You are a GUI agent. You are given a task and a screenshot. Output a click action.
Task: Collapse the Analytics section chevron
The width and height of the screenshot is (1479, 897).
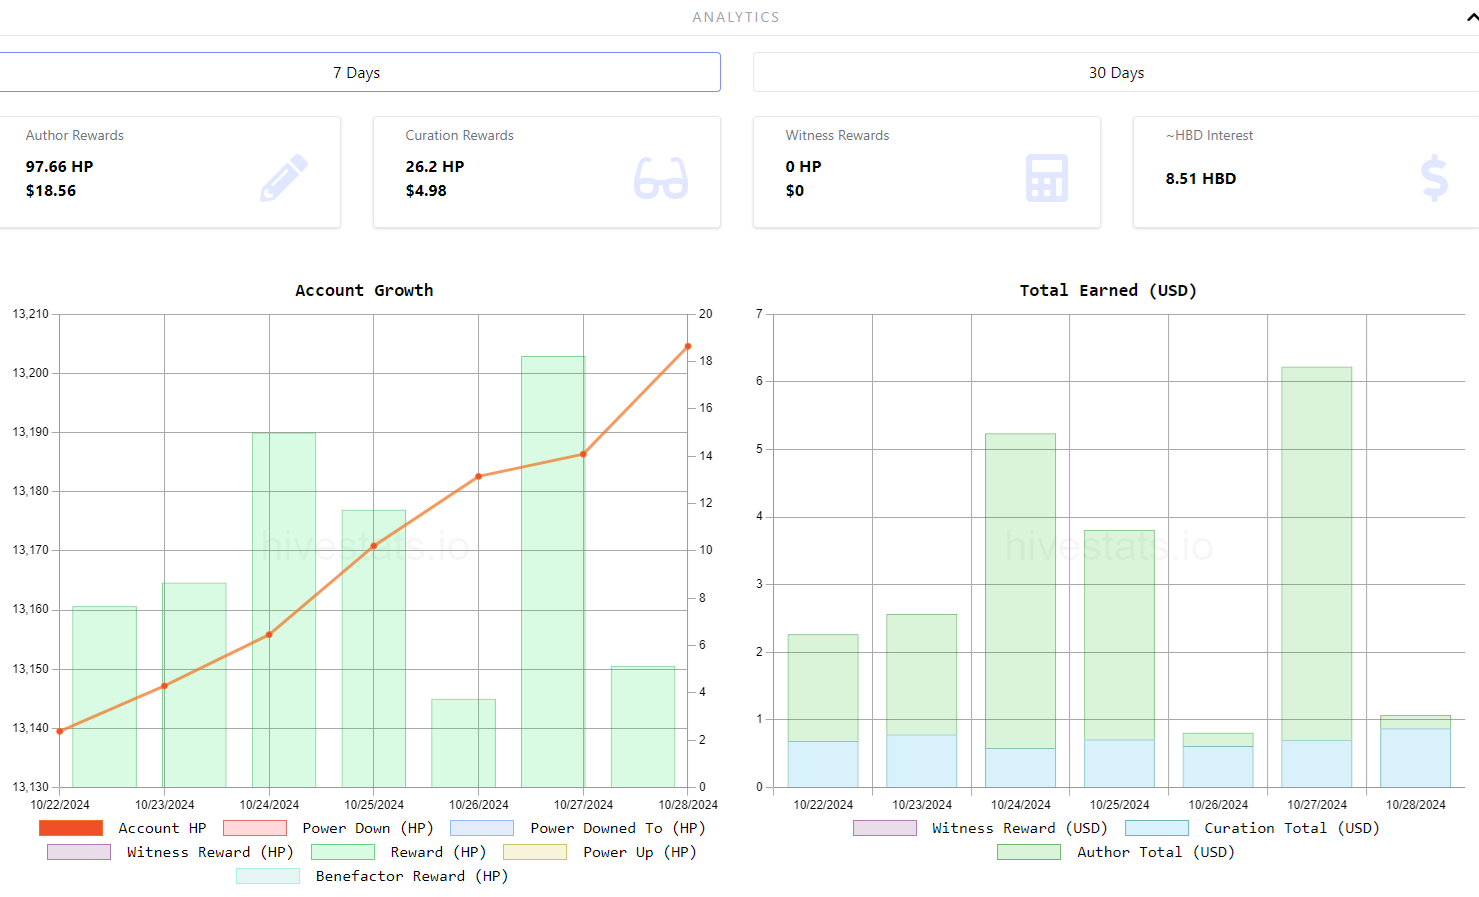[x=1471, y=17]
